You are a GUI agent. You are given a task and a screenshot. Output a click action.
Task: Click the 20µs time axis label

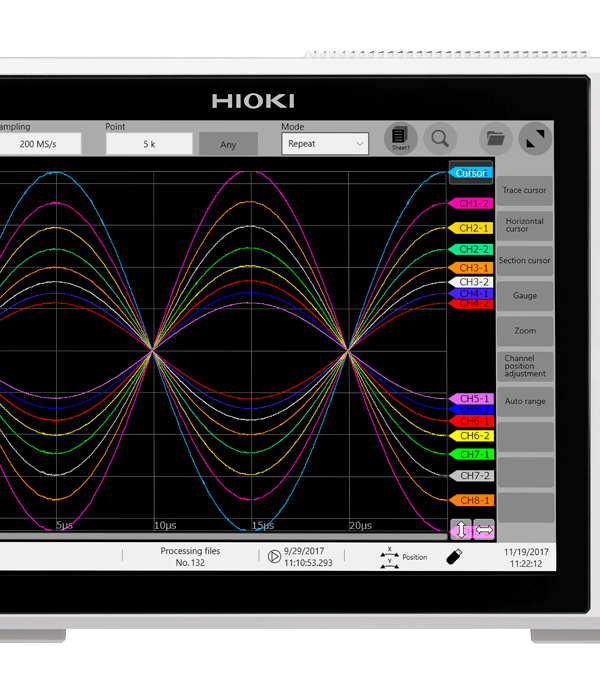[361, 525]
